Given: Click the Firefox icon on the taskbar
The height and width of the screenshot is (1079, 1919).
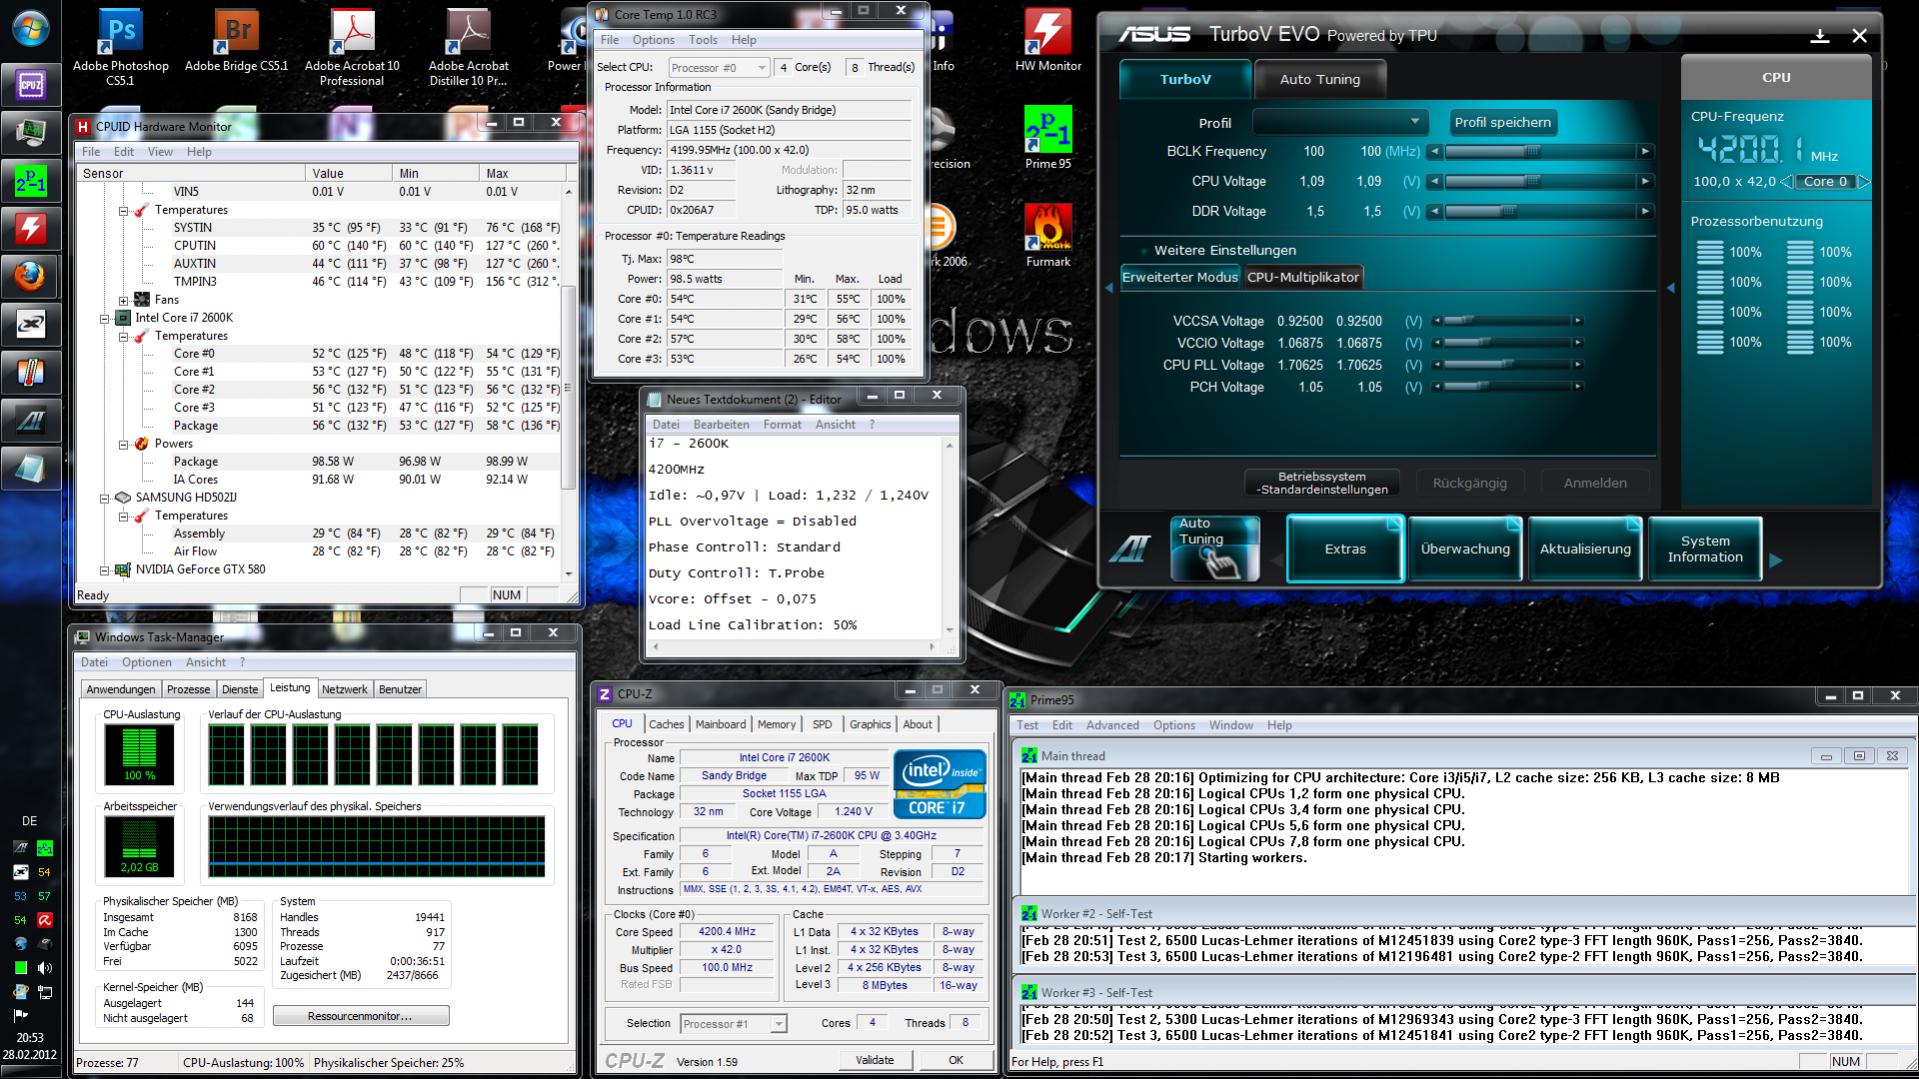Looking at the screenshot, I should coord(30,276).
